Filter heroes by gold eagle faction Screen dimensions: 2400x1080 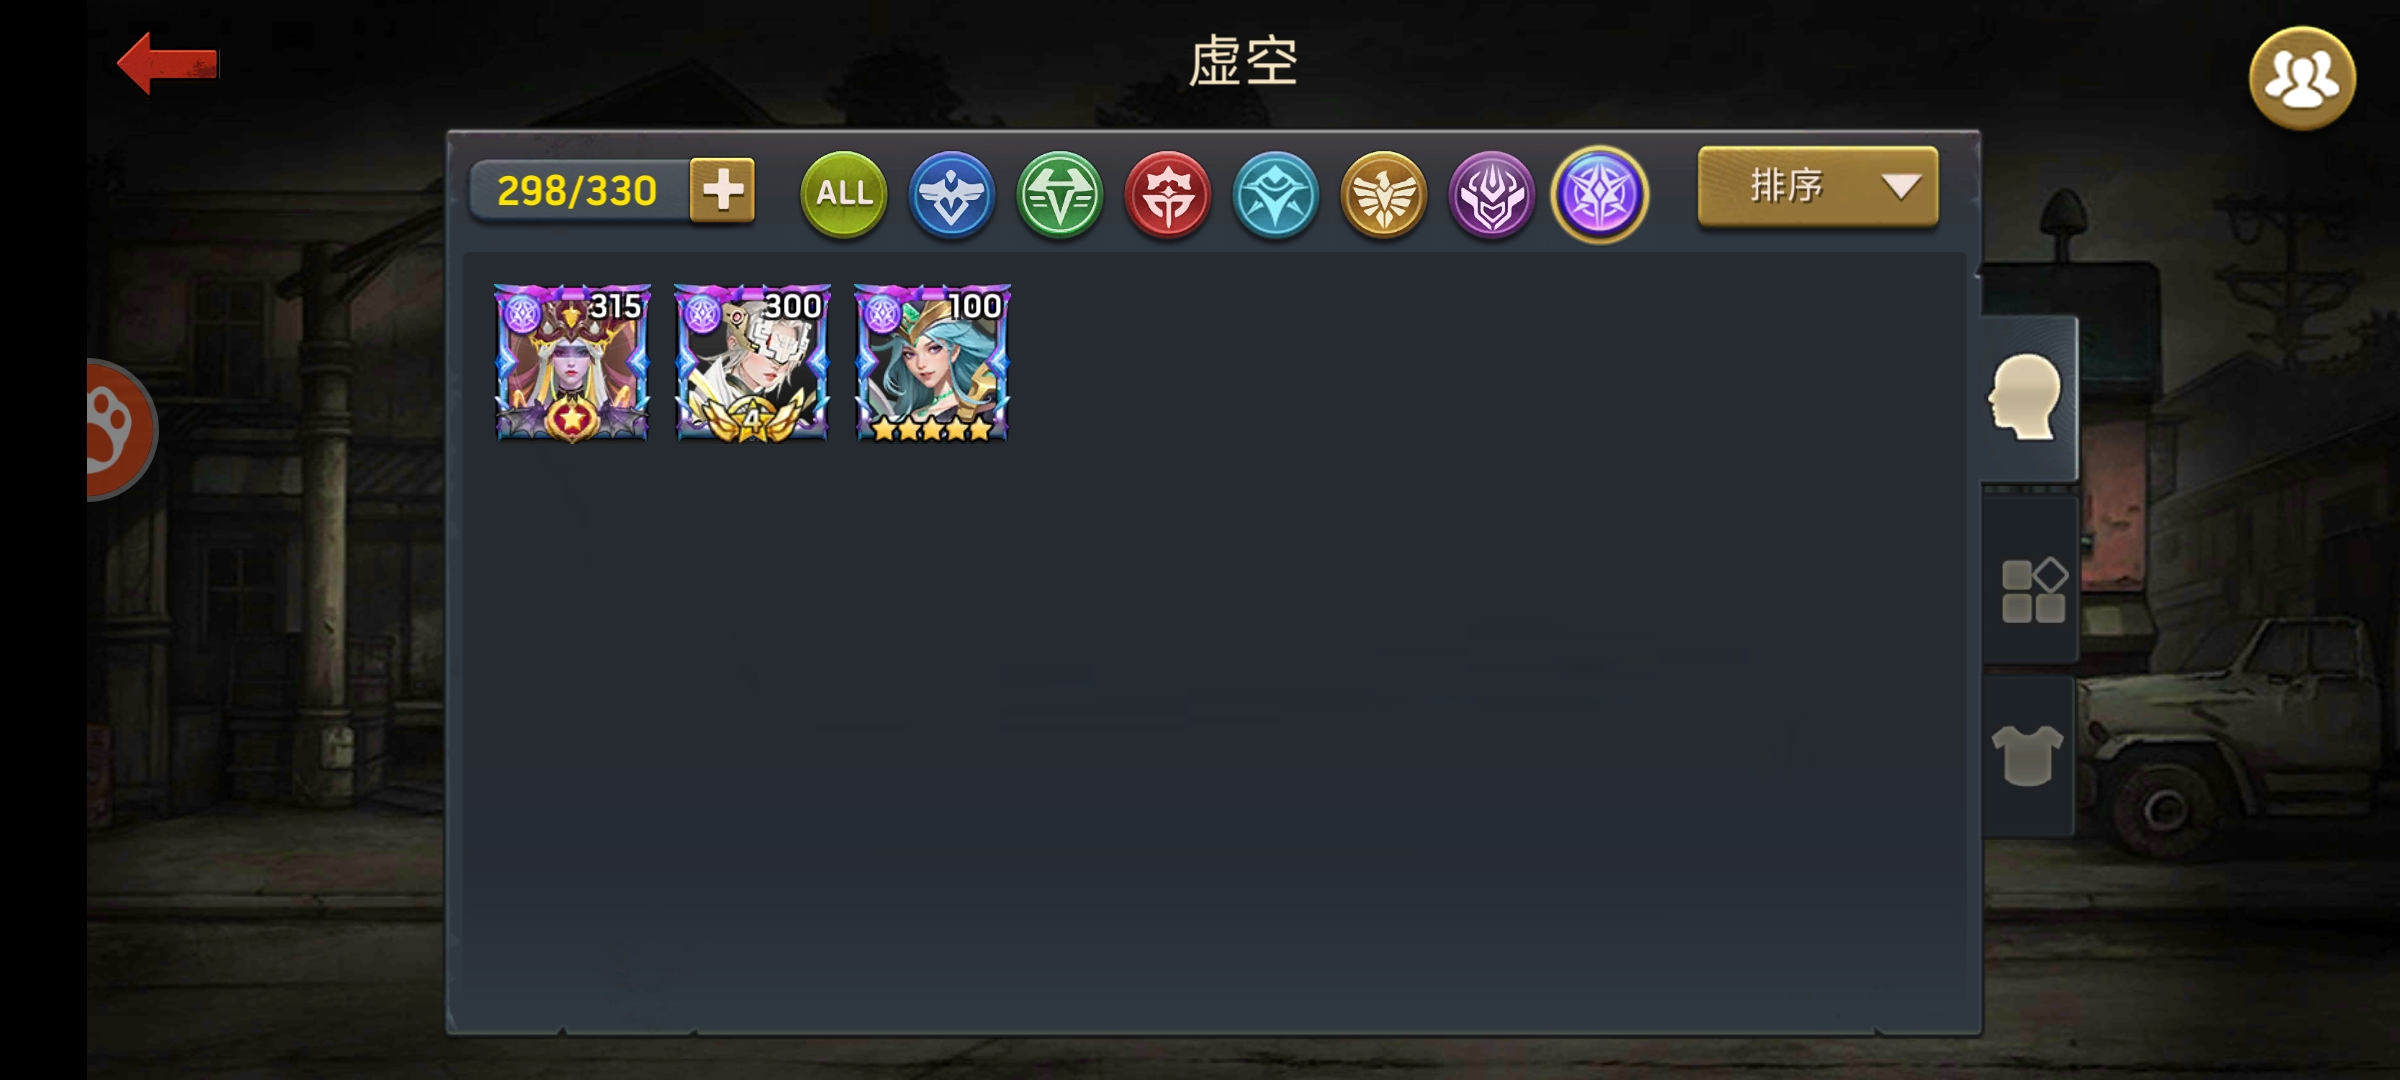pyautogui.click(x=1383, y=194)
